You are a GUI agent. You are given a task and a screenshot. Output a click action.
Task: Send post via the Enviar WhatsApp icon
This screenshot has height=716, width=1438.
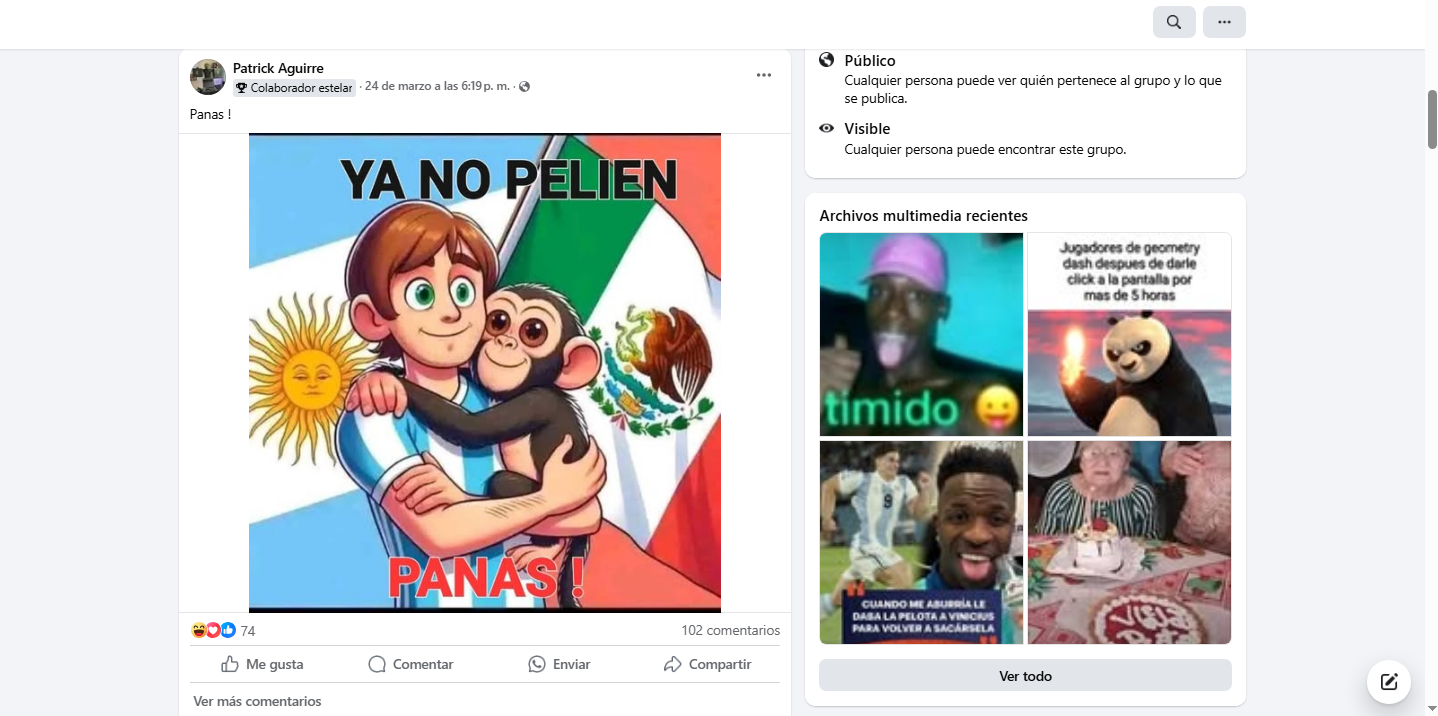(559, 664)
